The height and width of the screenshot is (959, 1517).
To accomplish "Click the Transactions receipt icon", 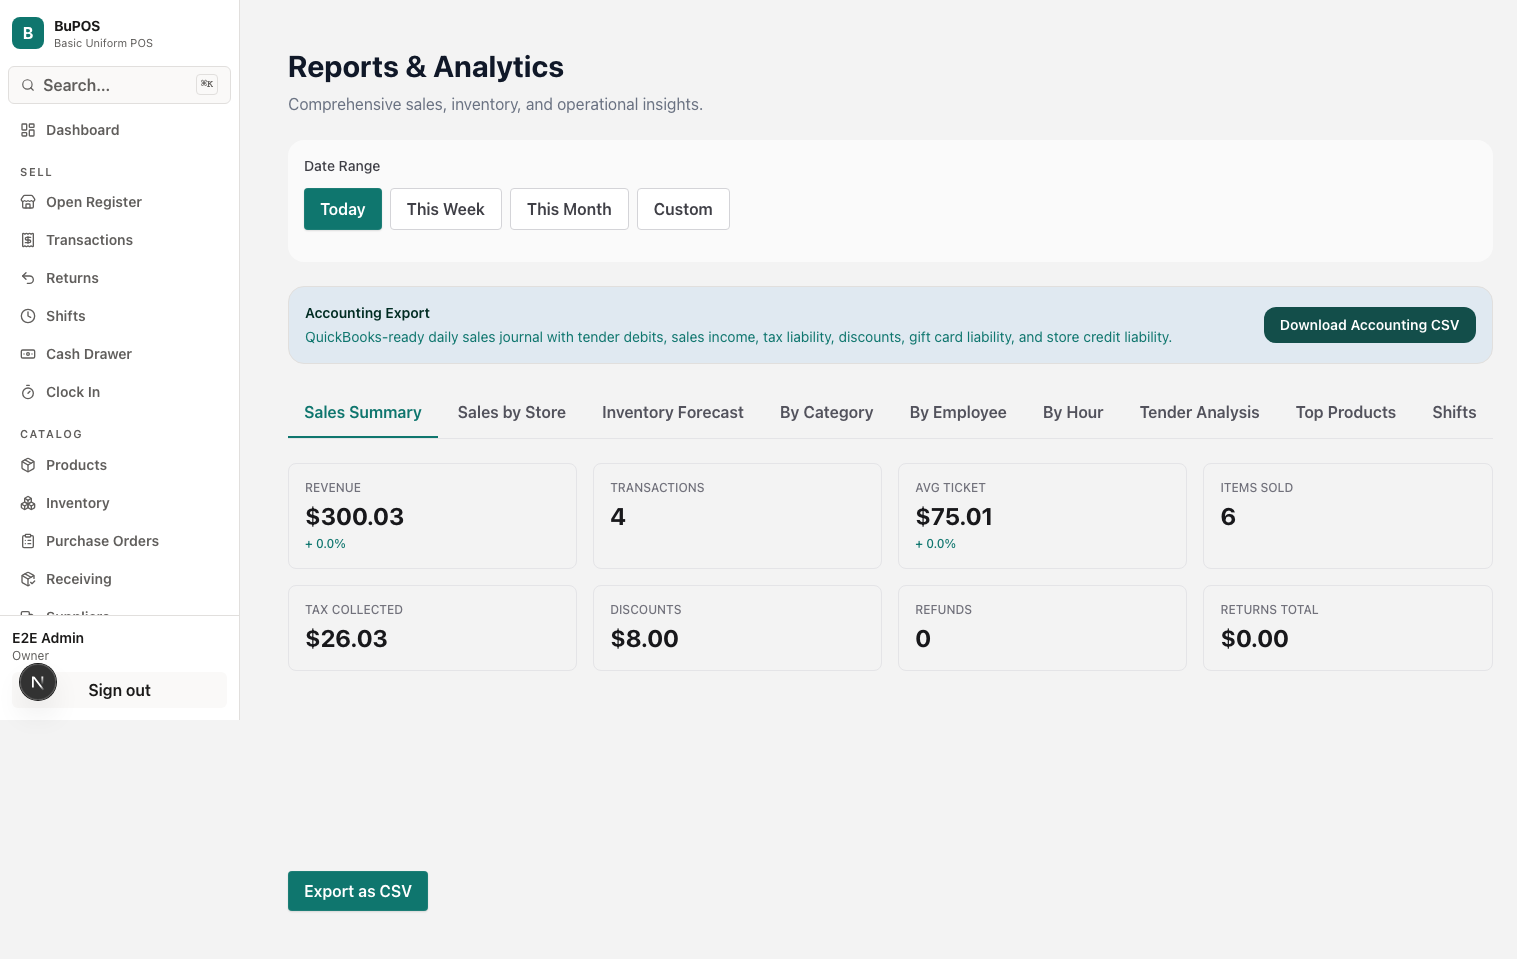I will 28,240.
